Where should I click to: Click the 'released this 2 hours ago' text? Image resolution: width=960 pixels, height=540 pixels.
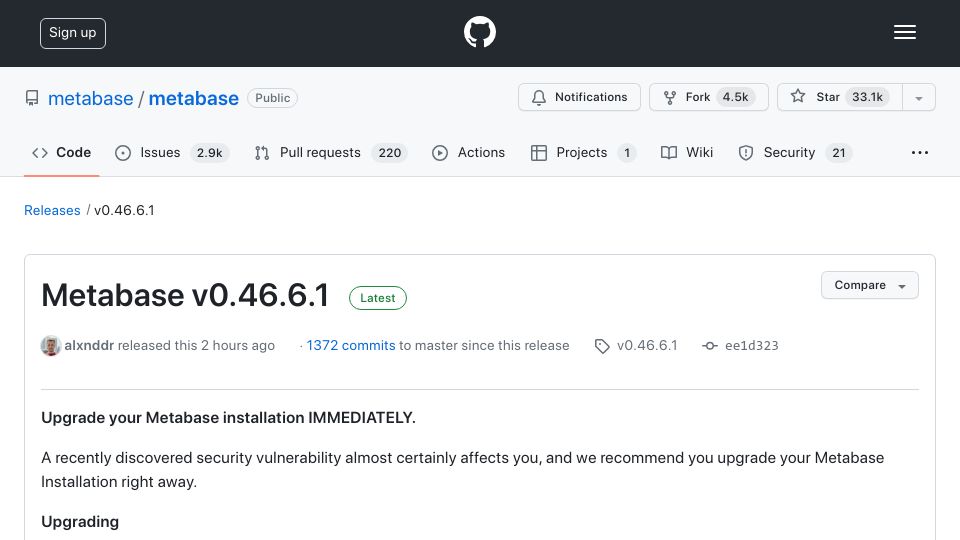tap(196, 346)
